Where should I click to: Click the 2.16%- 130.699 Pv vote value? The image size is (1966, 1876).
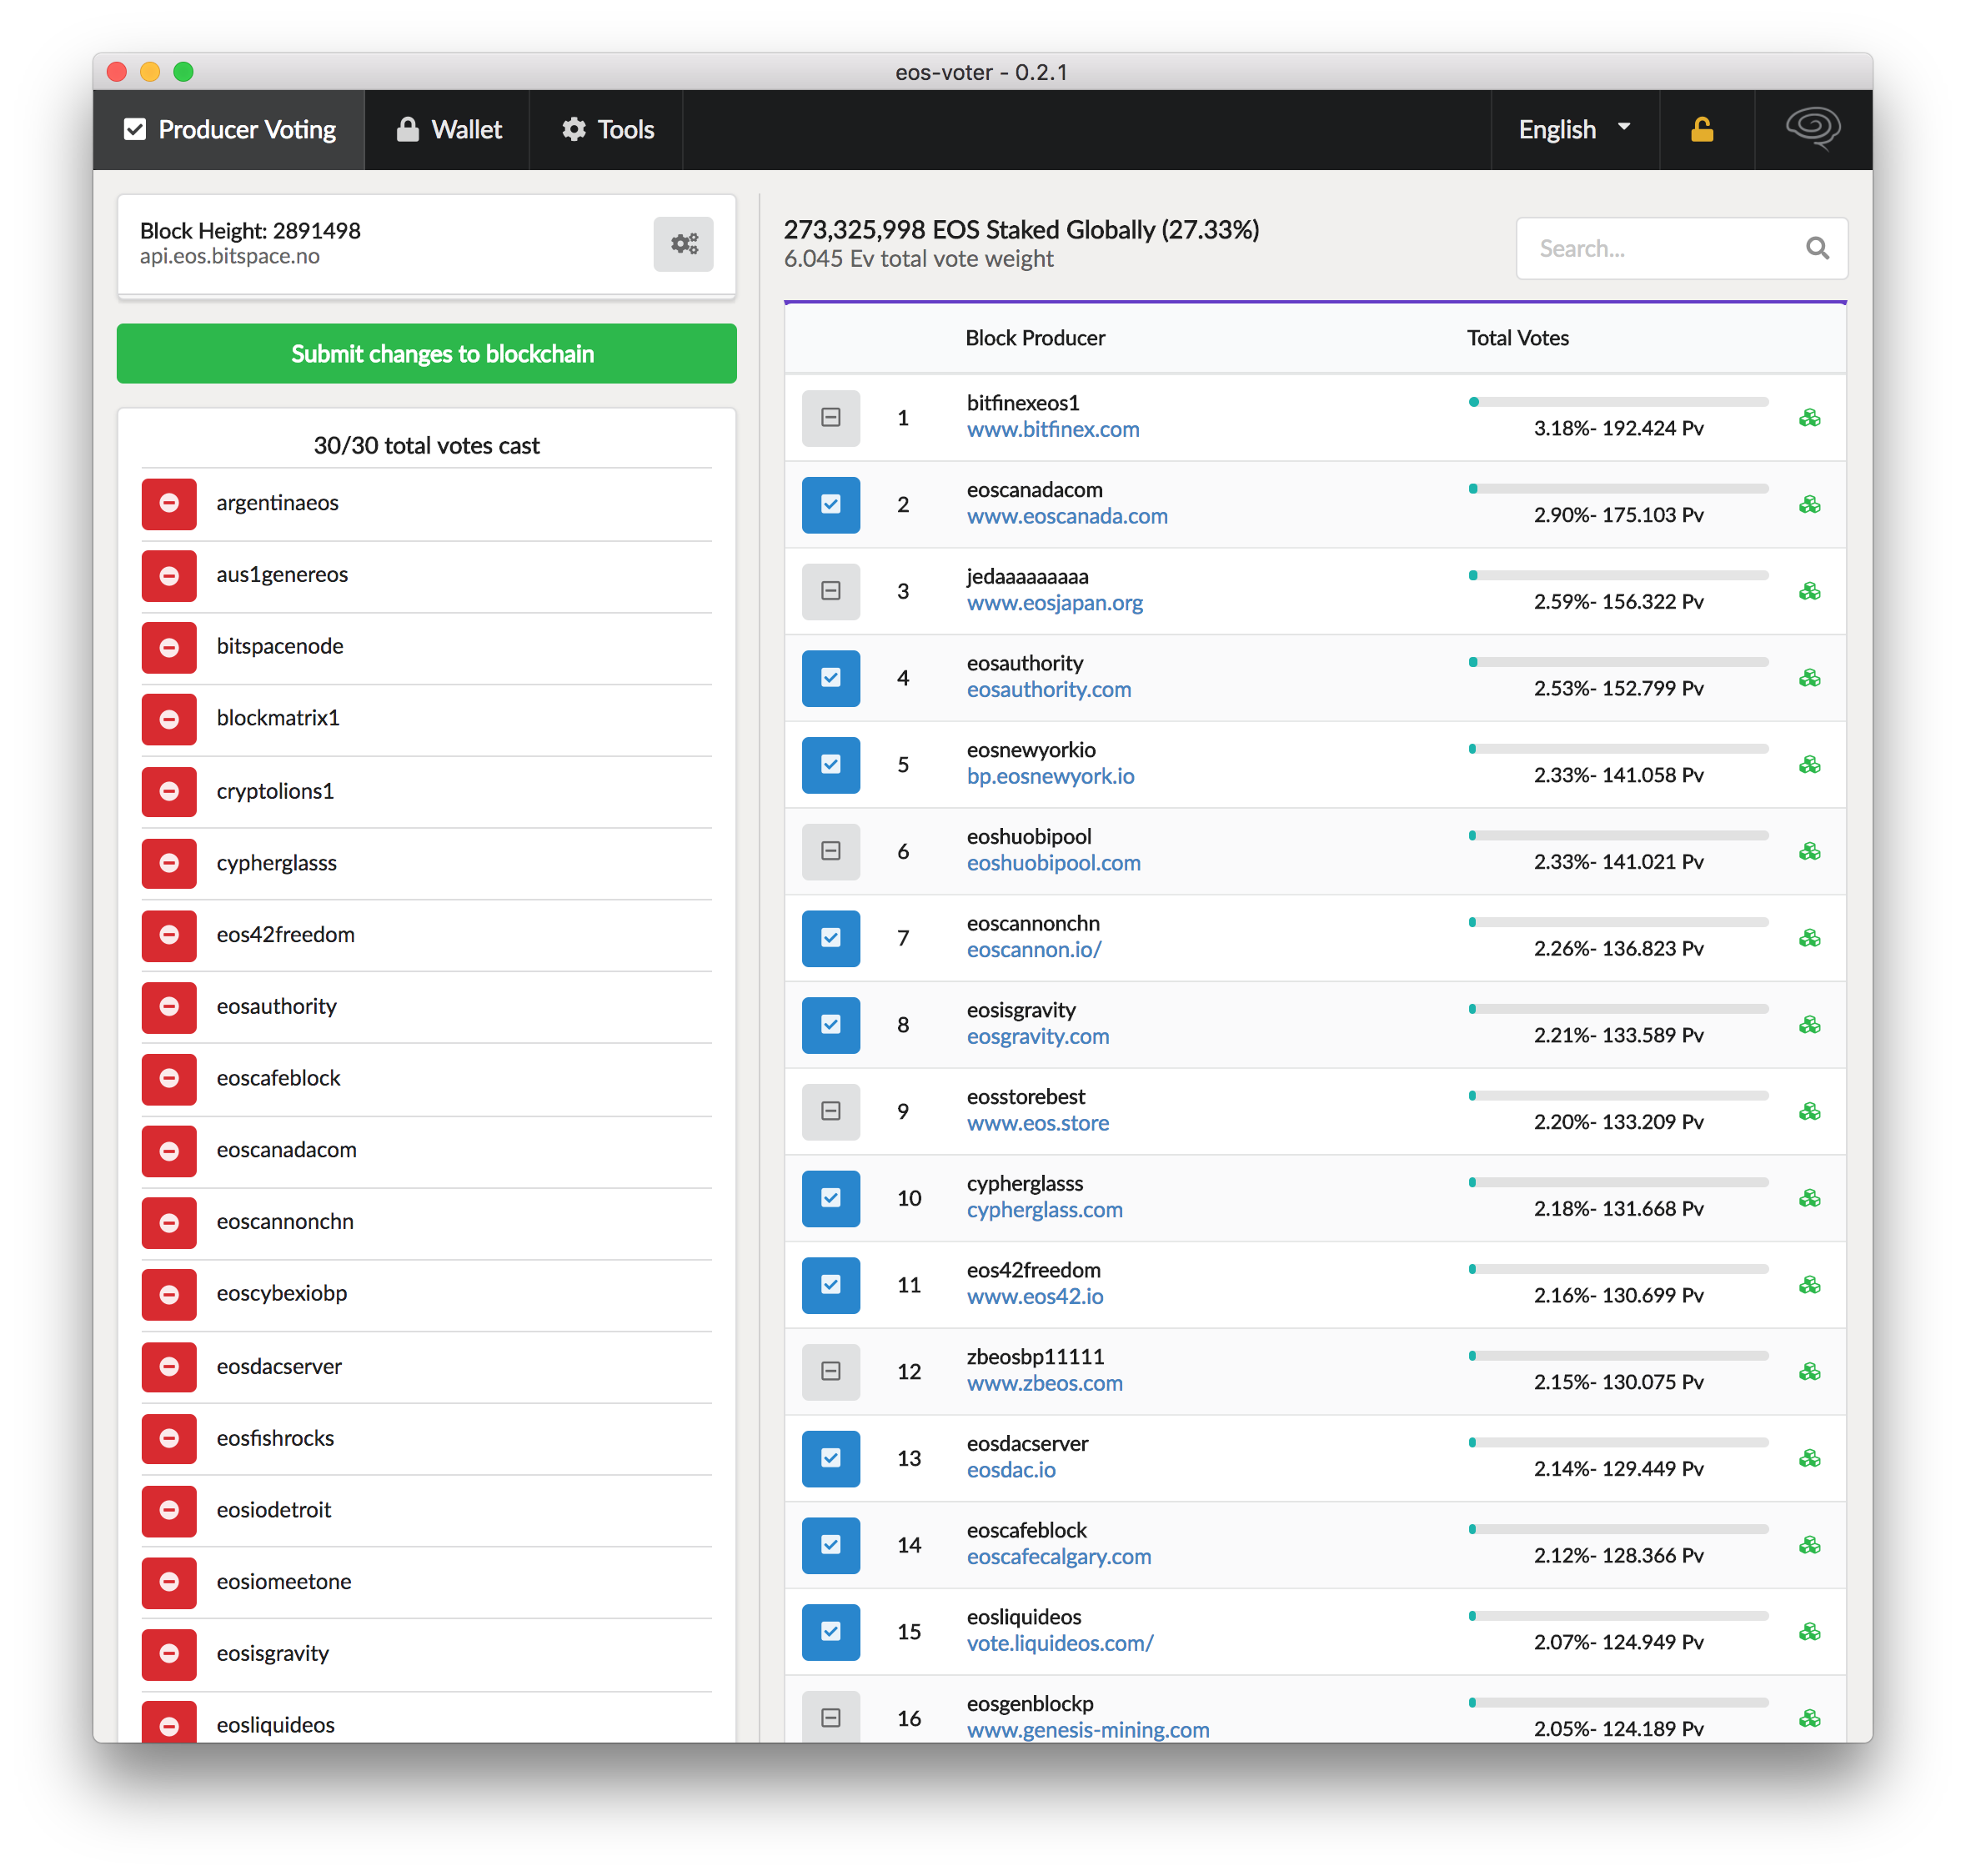[x=1618, y=1296]
